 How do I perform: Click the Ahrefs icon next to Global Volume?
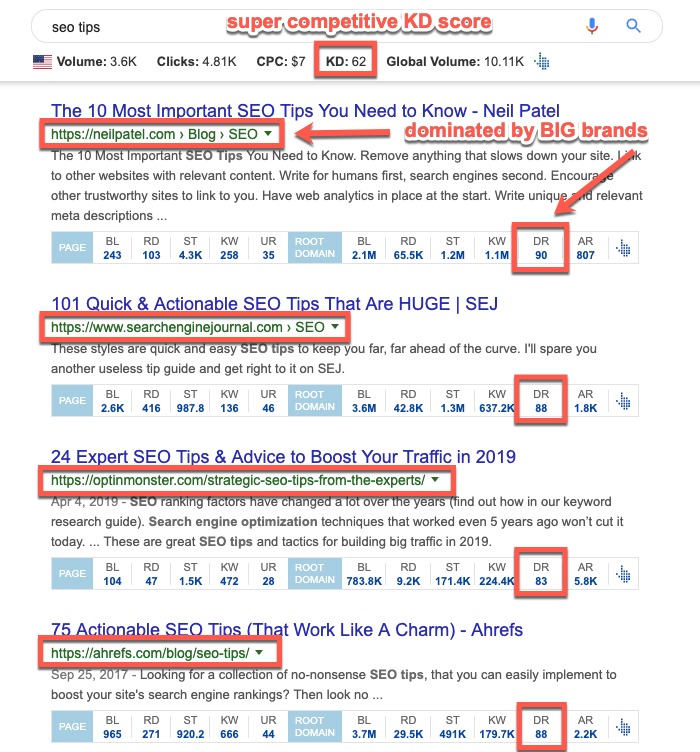(542, 61)
